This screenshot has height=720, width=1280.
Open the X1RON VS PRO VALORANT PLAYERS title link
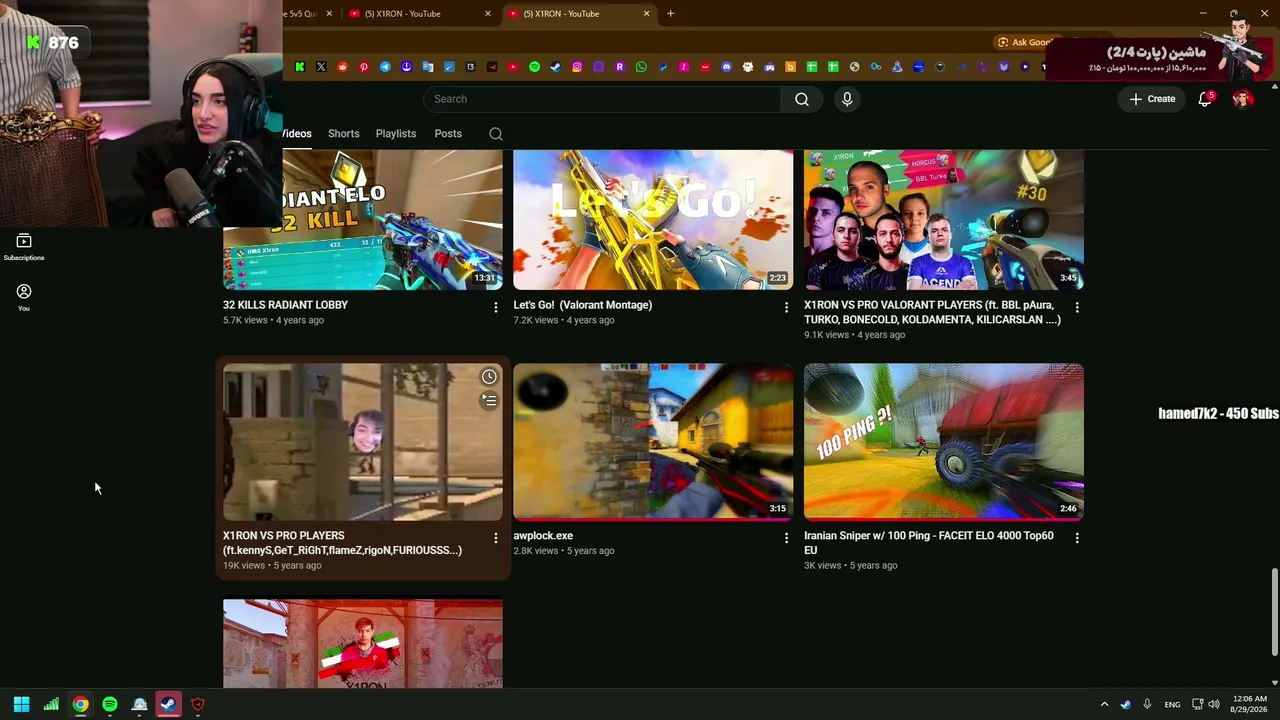pyautogui.click(x=932, y=312)
